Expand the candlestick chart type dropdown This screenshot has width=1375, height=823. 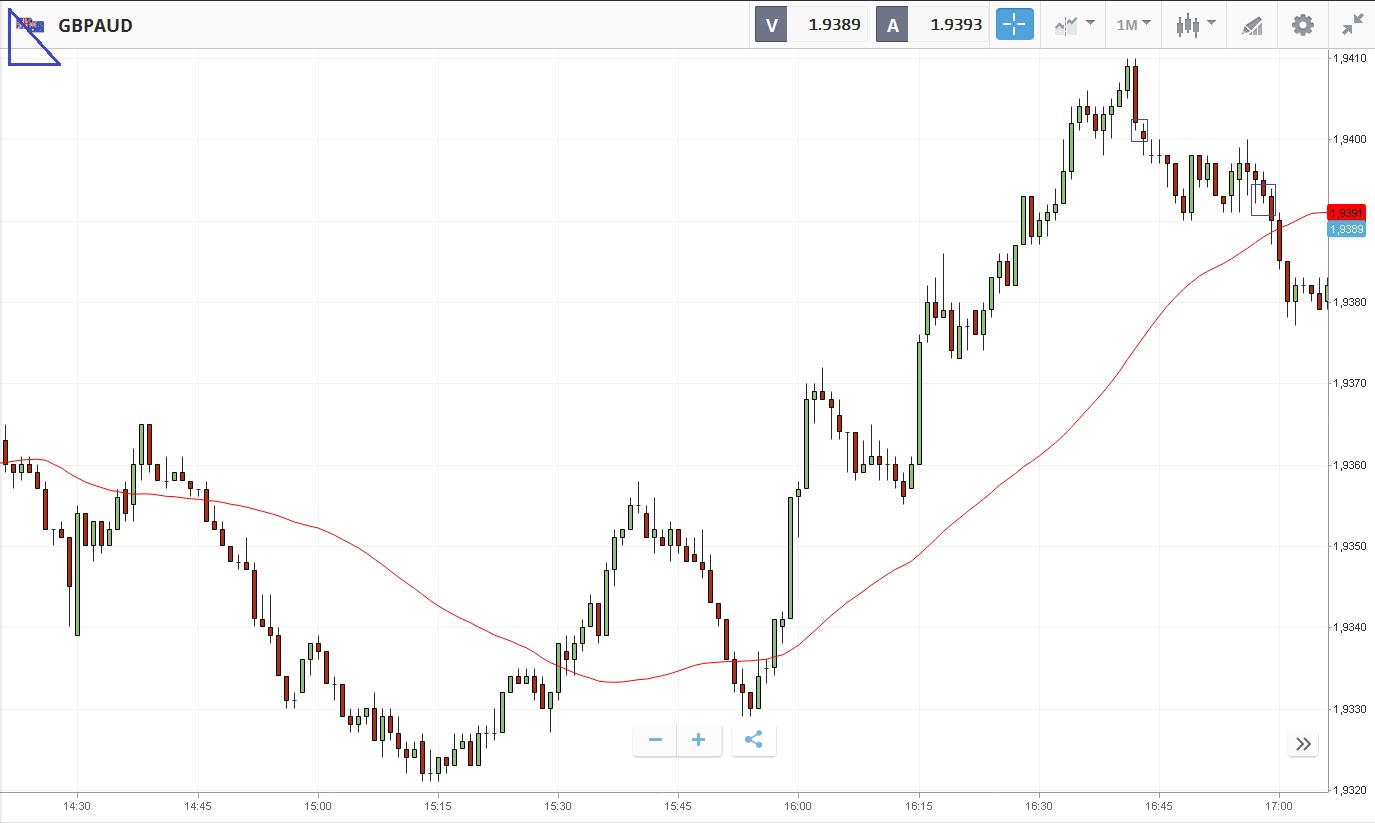point(1196,25)
